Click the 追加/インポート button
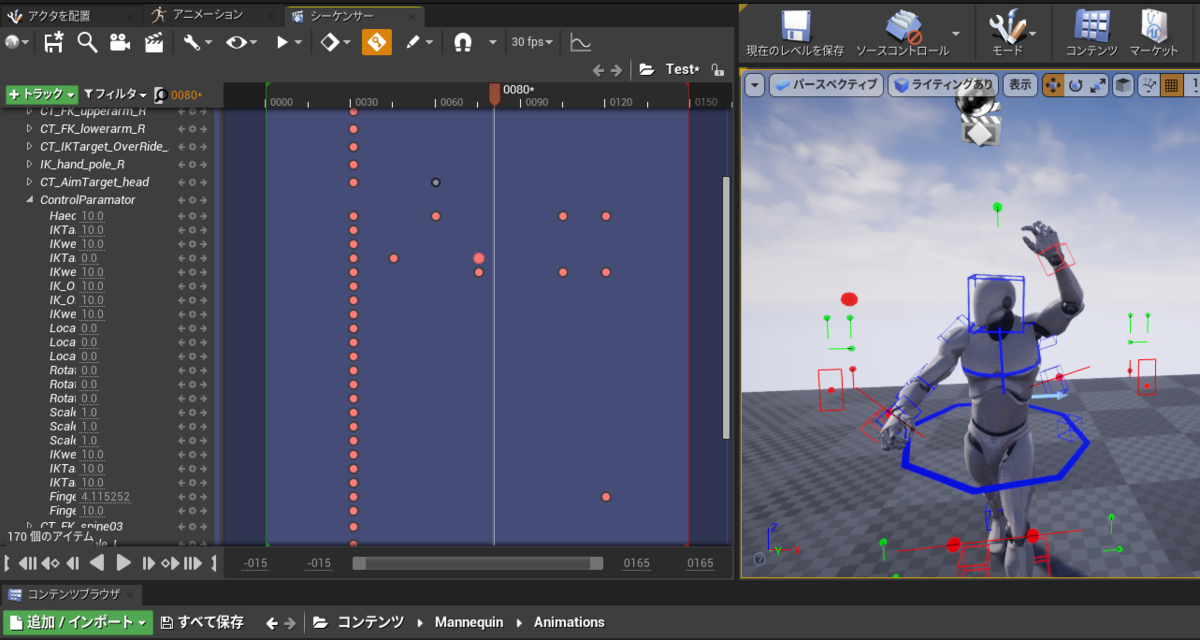Viewport: 1200px width, 640px height. coord(78,622)
